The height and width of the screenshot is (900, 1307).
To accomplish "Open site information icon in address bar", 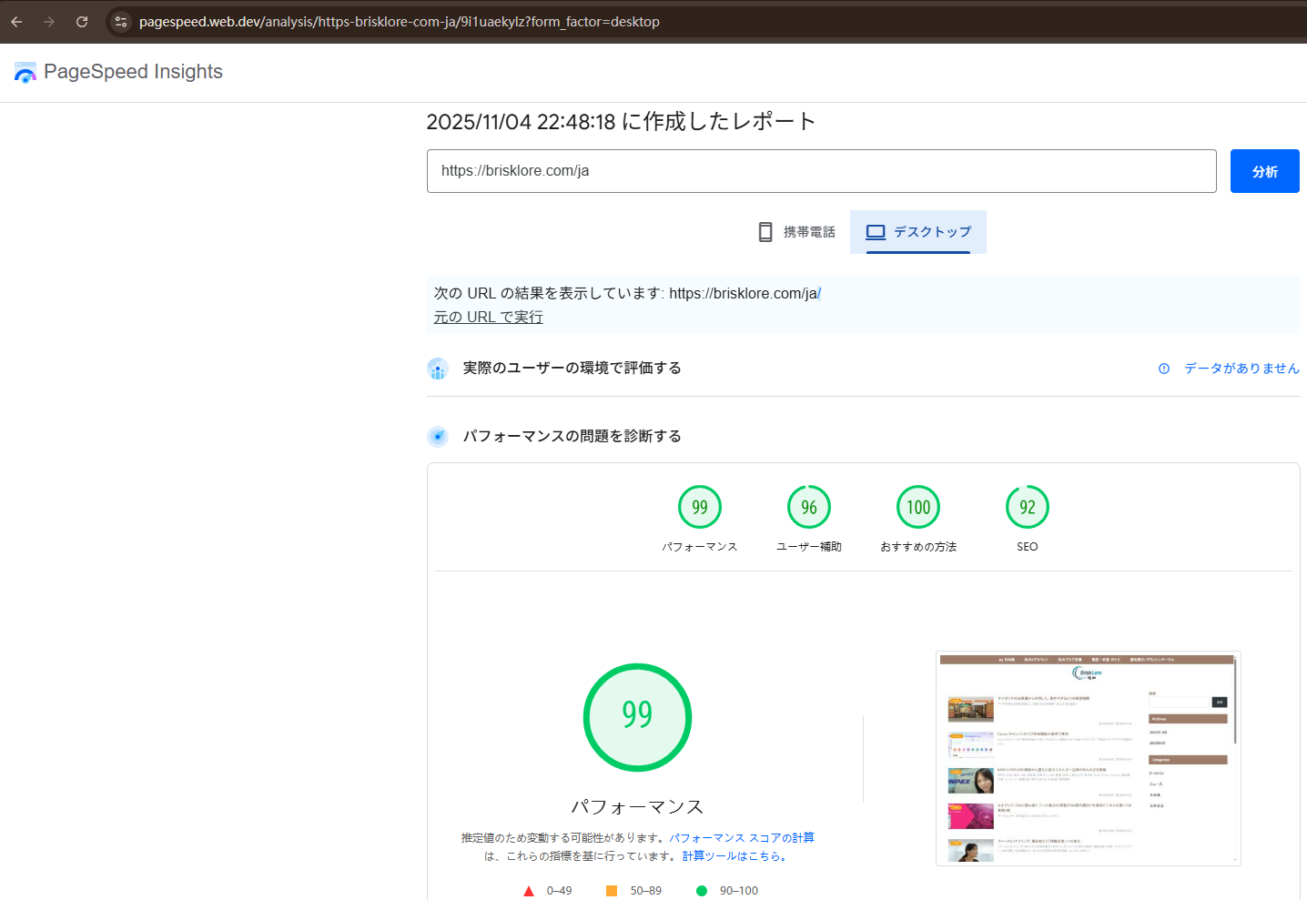I will 121,21.
